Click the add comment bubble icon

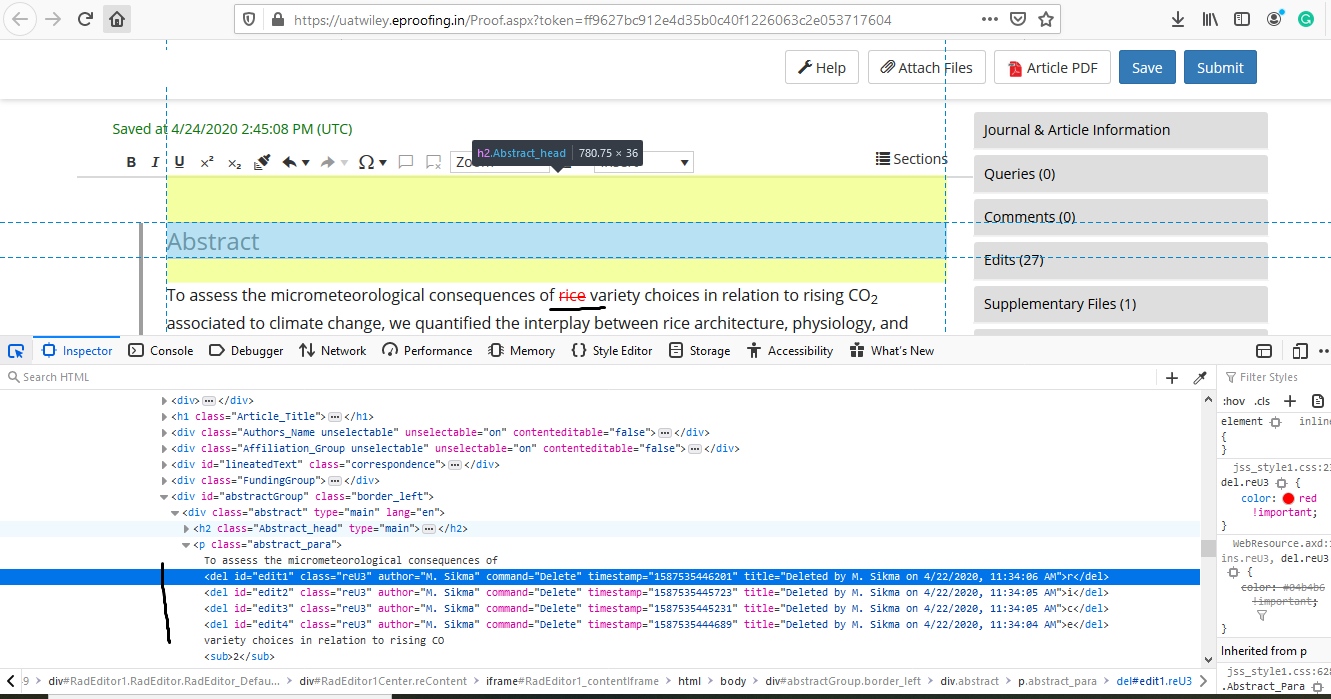coord(406,162)
